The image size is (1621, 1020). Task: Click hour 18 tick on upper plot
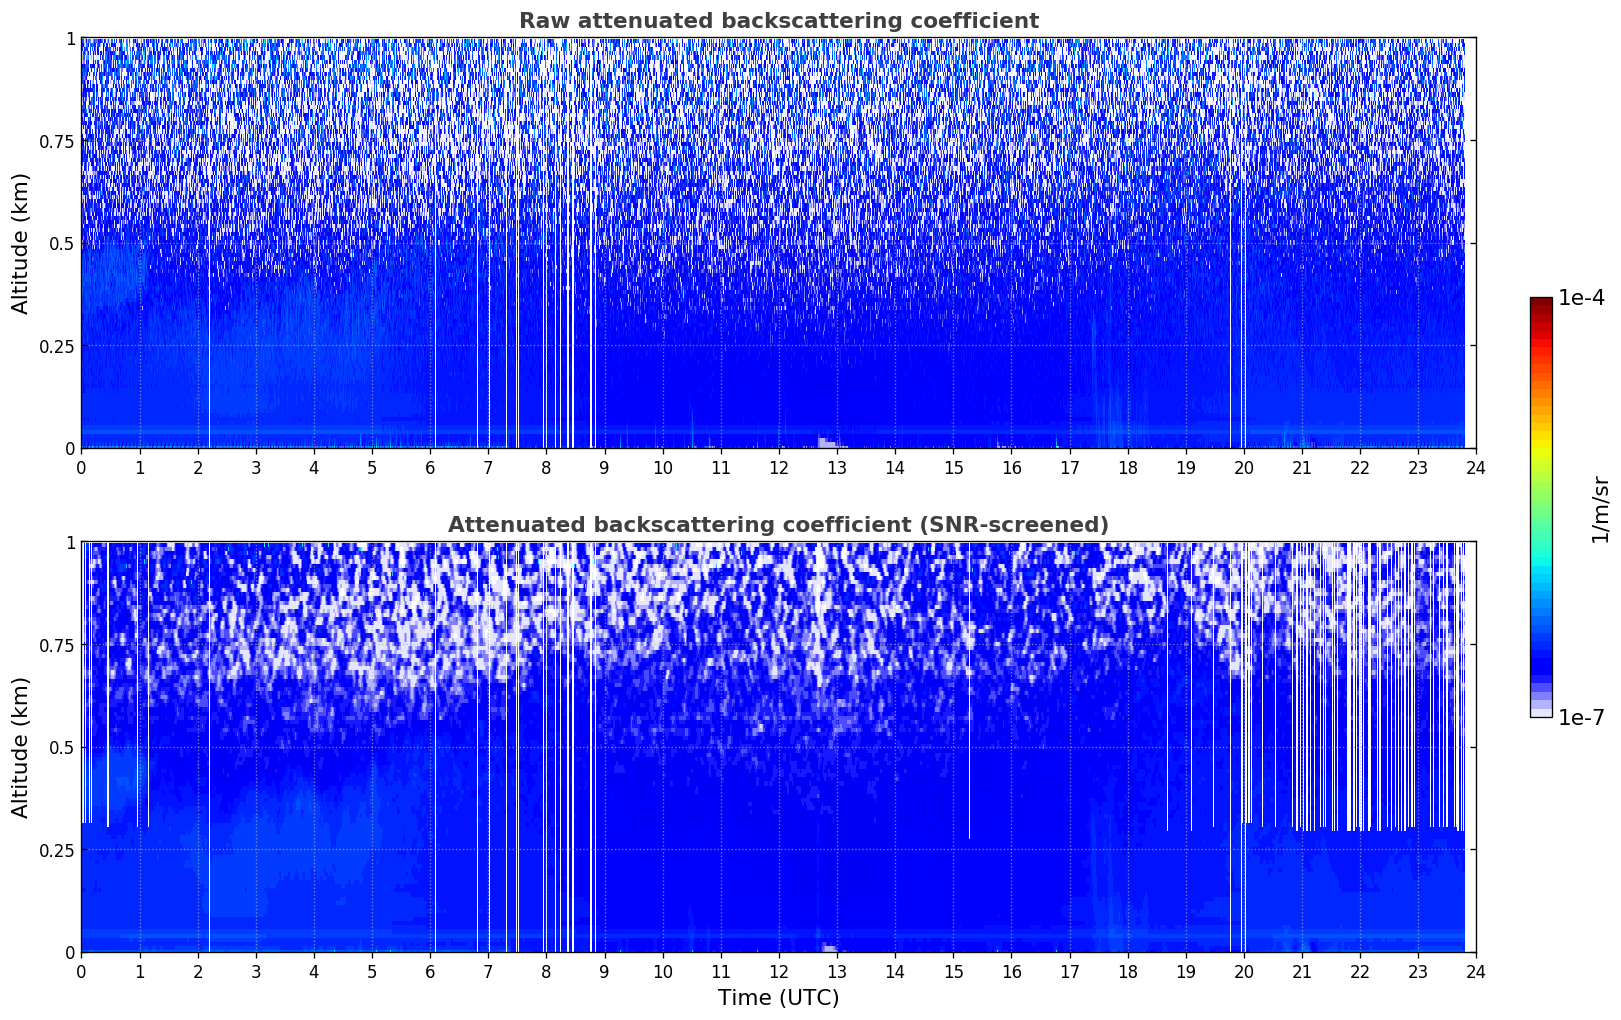point(1128,467)
